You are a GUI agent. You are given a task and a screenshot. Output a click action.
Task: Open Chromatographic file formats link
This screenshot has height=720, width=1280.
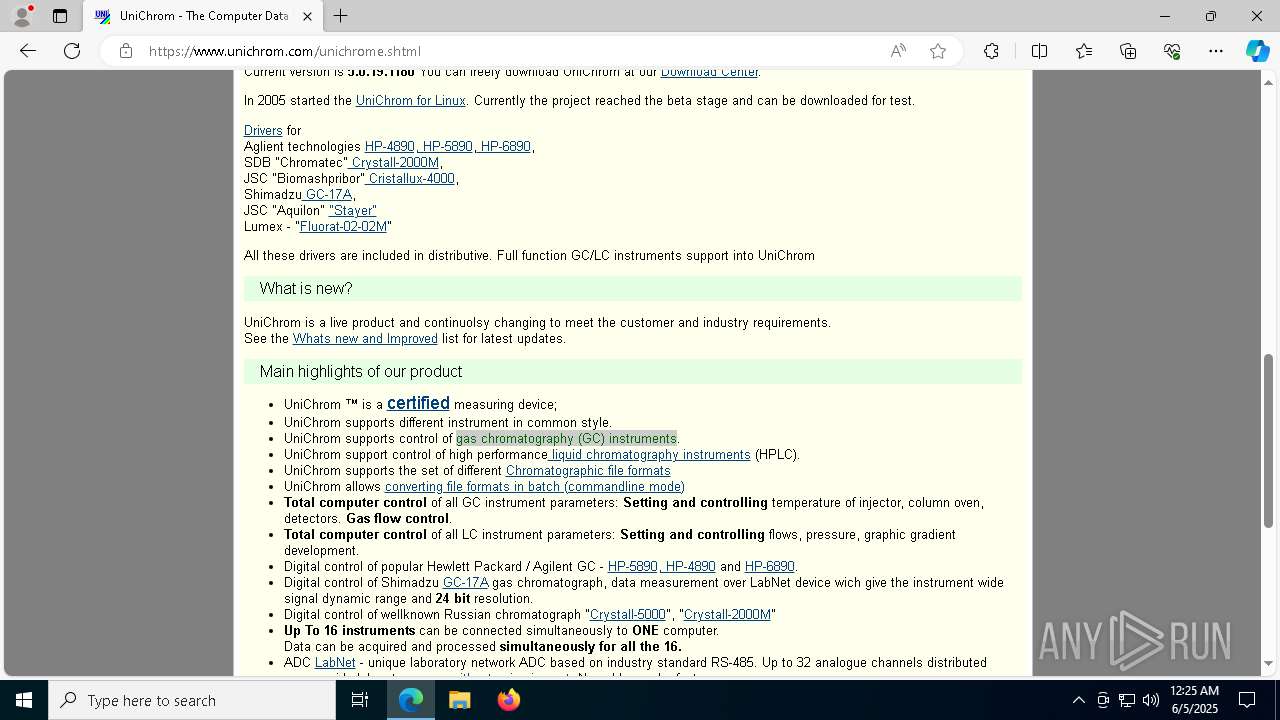[x=588, y=471]
